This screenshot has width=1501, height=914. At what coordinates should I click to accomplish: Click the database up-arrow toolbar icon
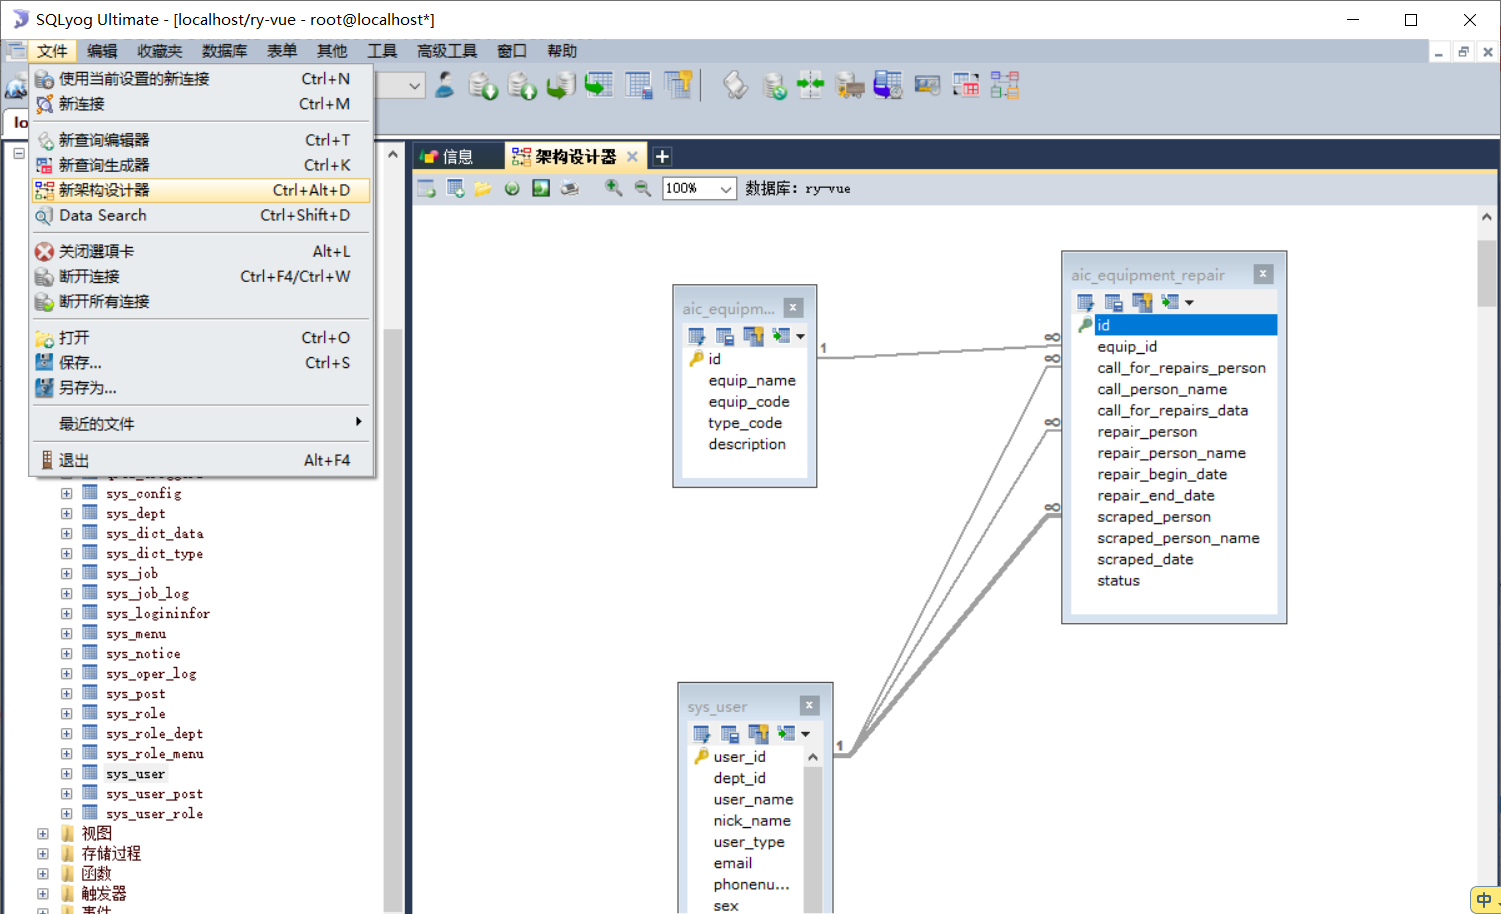click(x=522, y=86)
